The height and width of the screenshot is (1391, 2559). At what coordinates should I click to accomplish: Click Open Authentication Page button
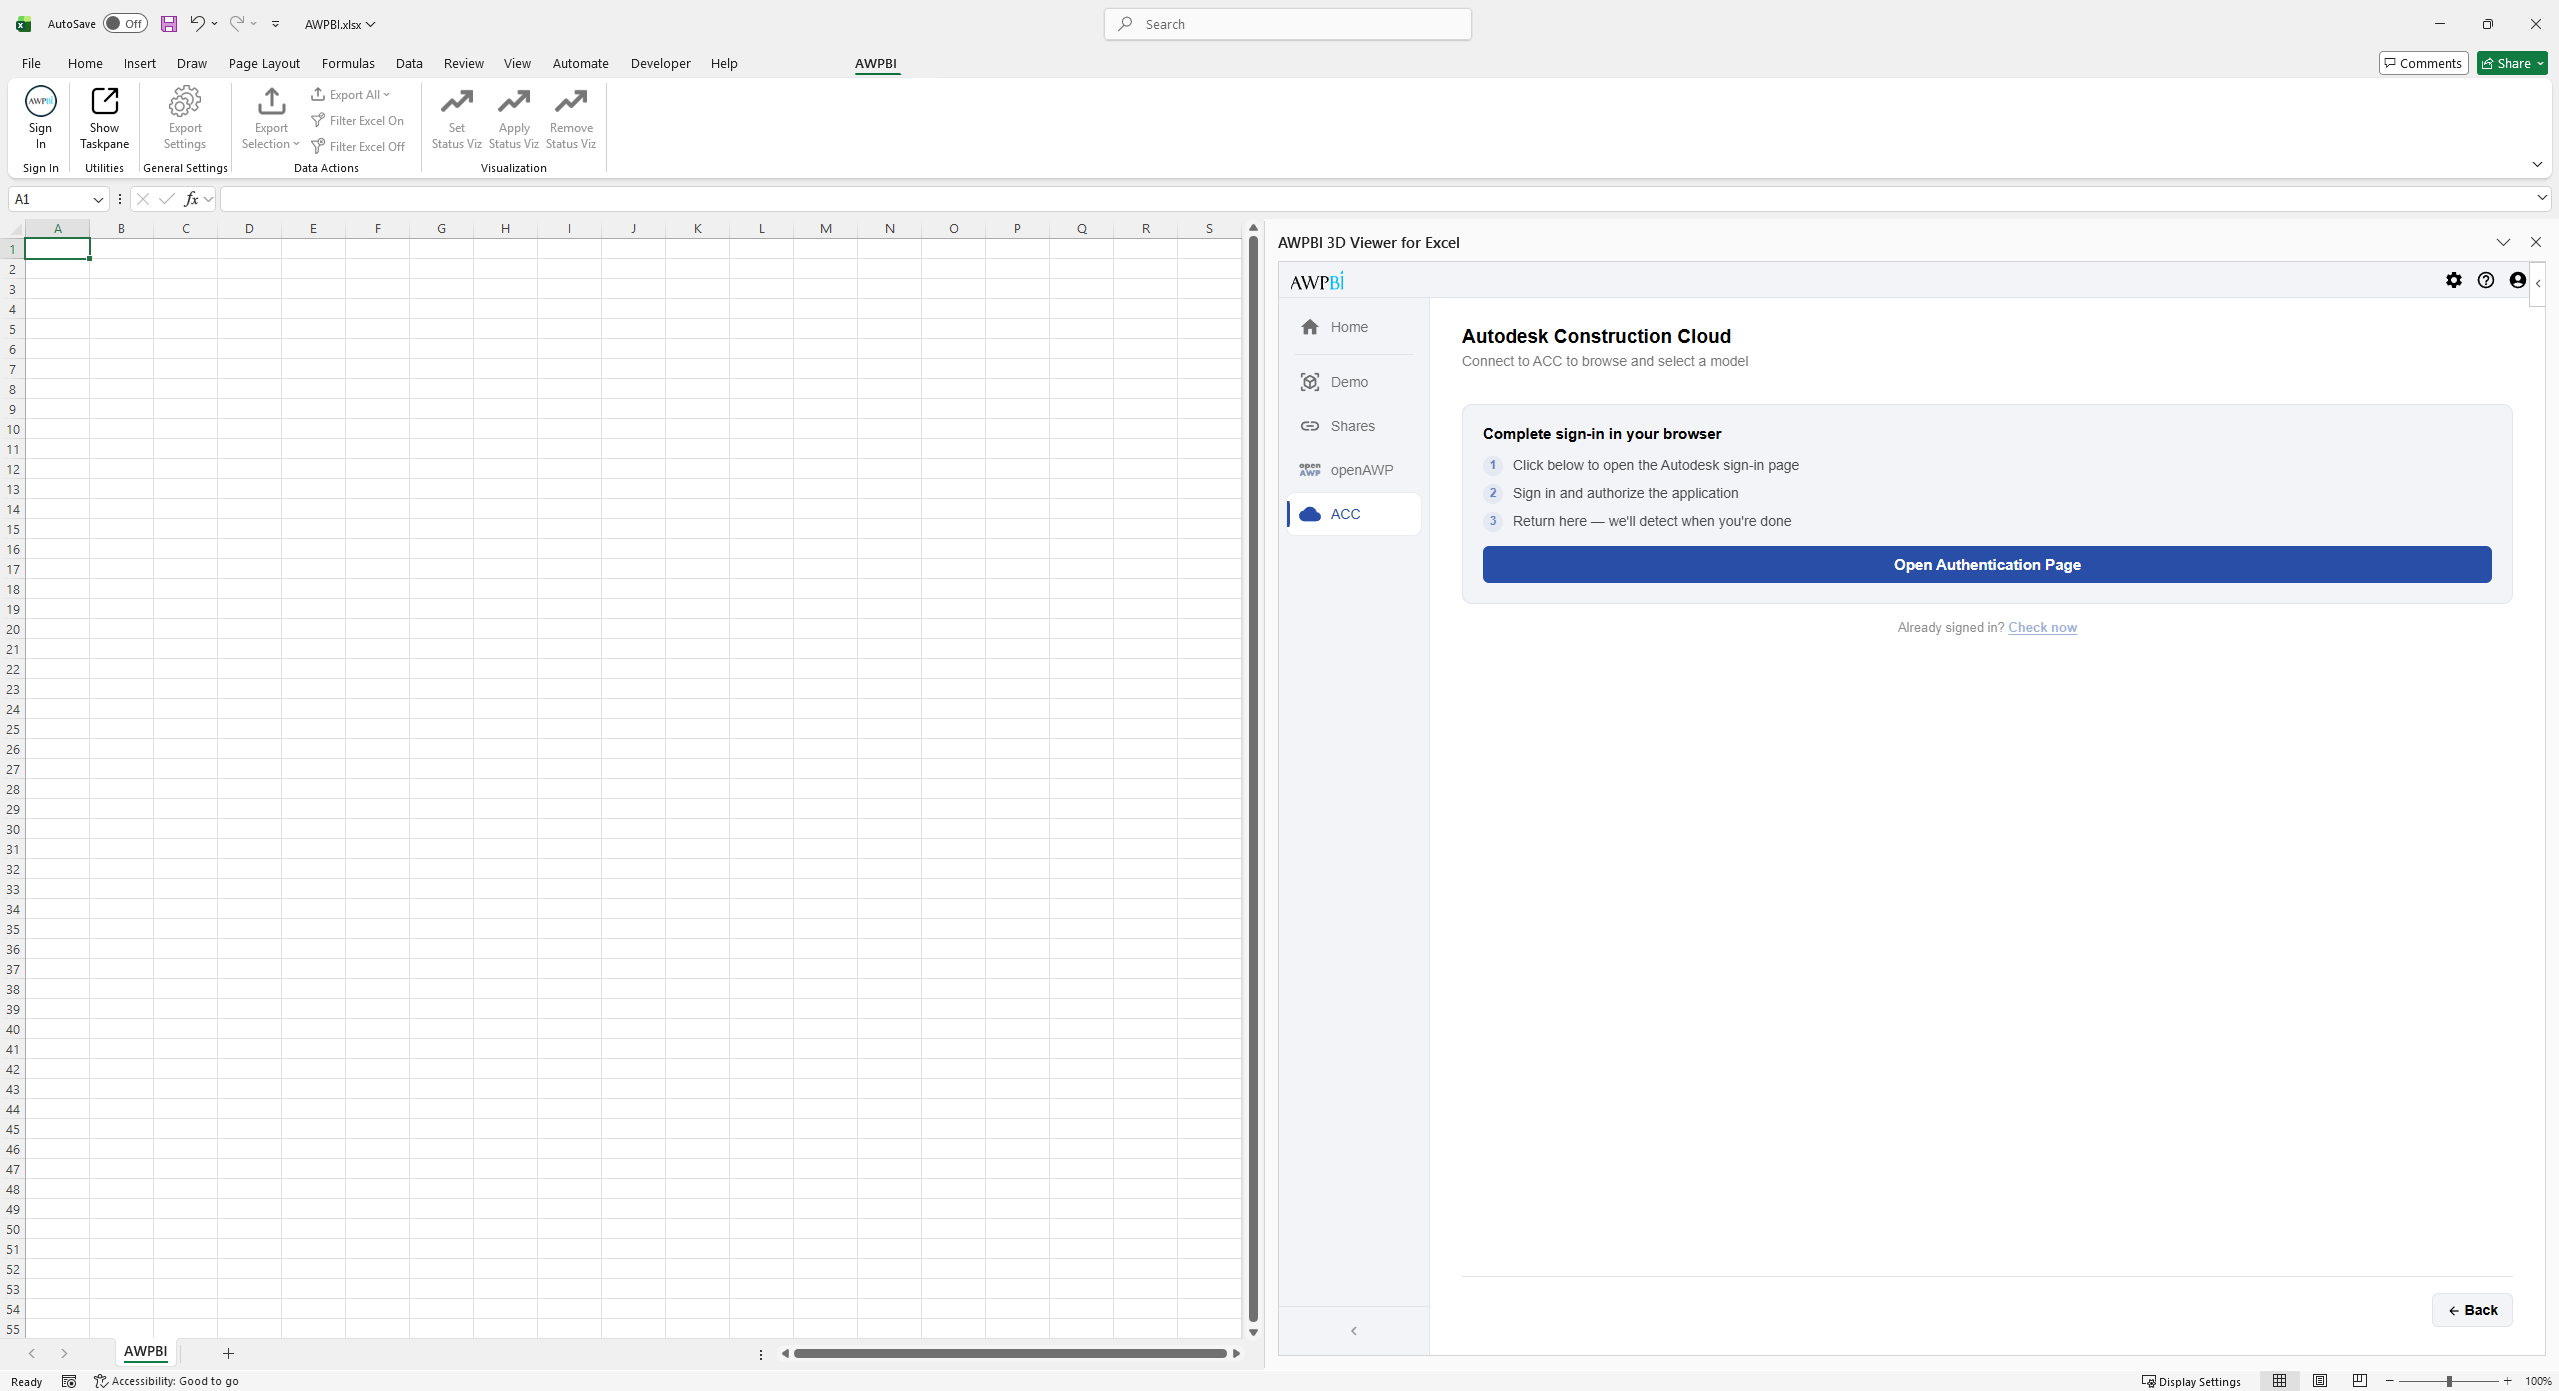(1987, 565)
